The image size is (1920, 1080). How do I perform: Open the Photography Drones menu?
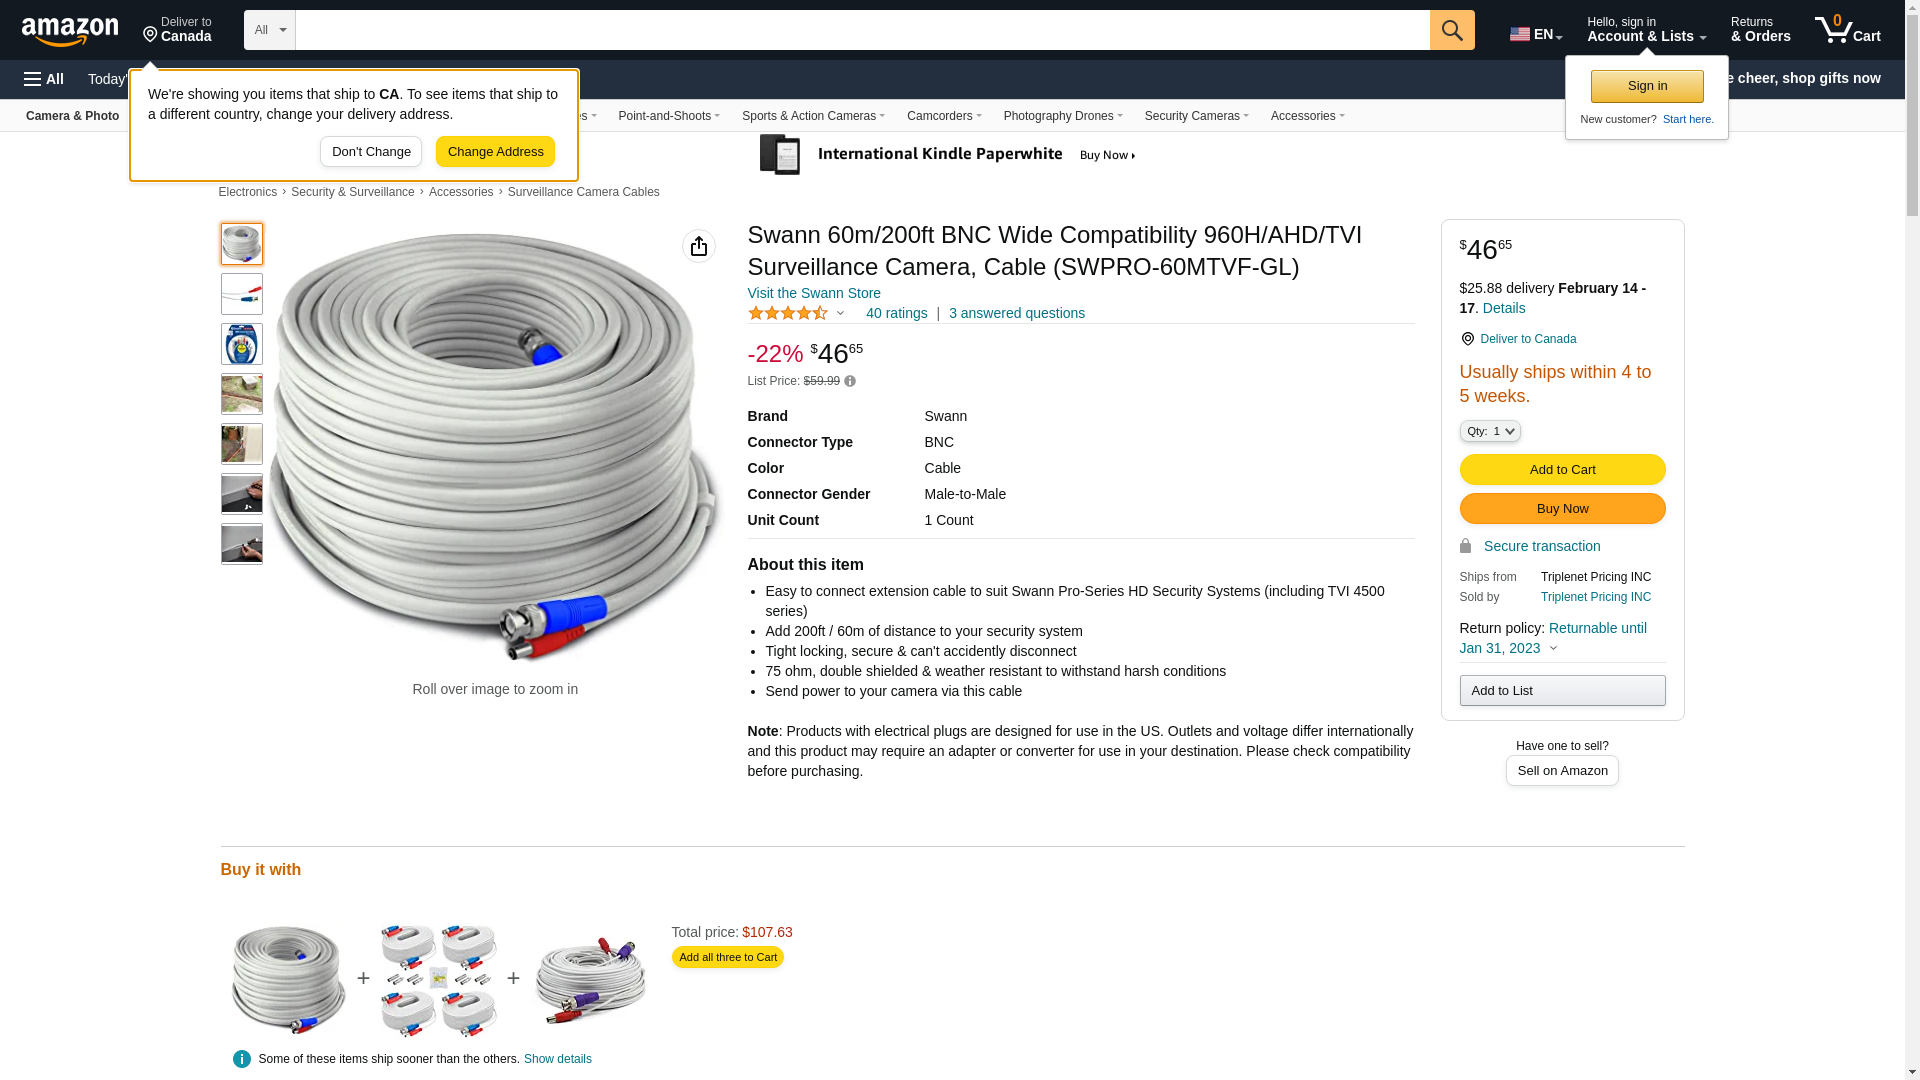pyautogui.click(x=1062, y=116)
